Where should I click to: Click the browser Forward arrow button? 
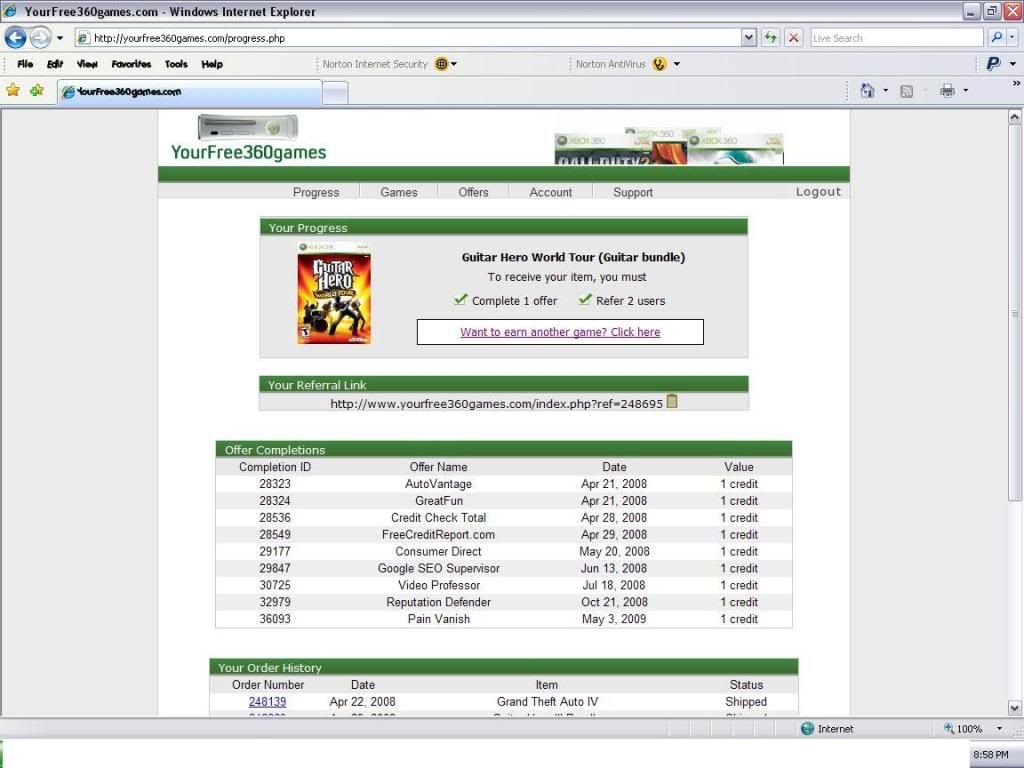(40, 38)
